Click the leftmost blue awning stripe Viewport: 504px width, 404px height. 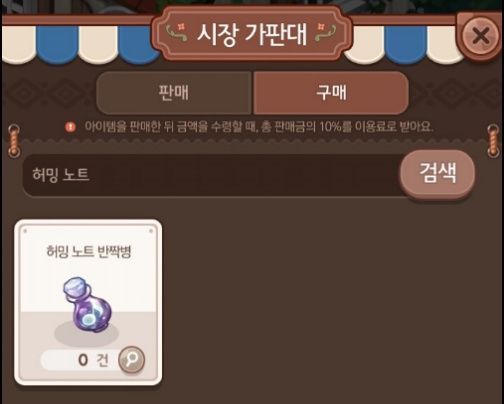(57, 45)
